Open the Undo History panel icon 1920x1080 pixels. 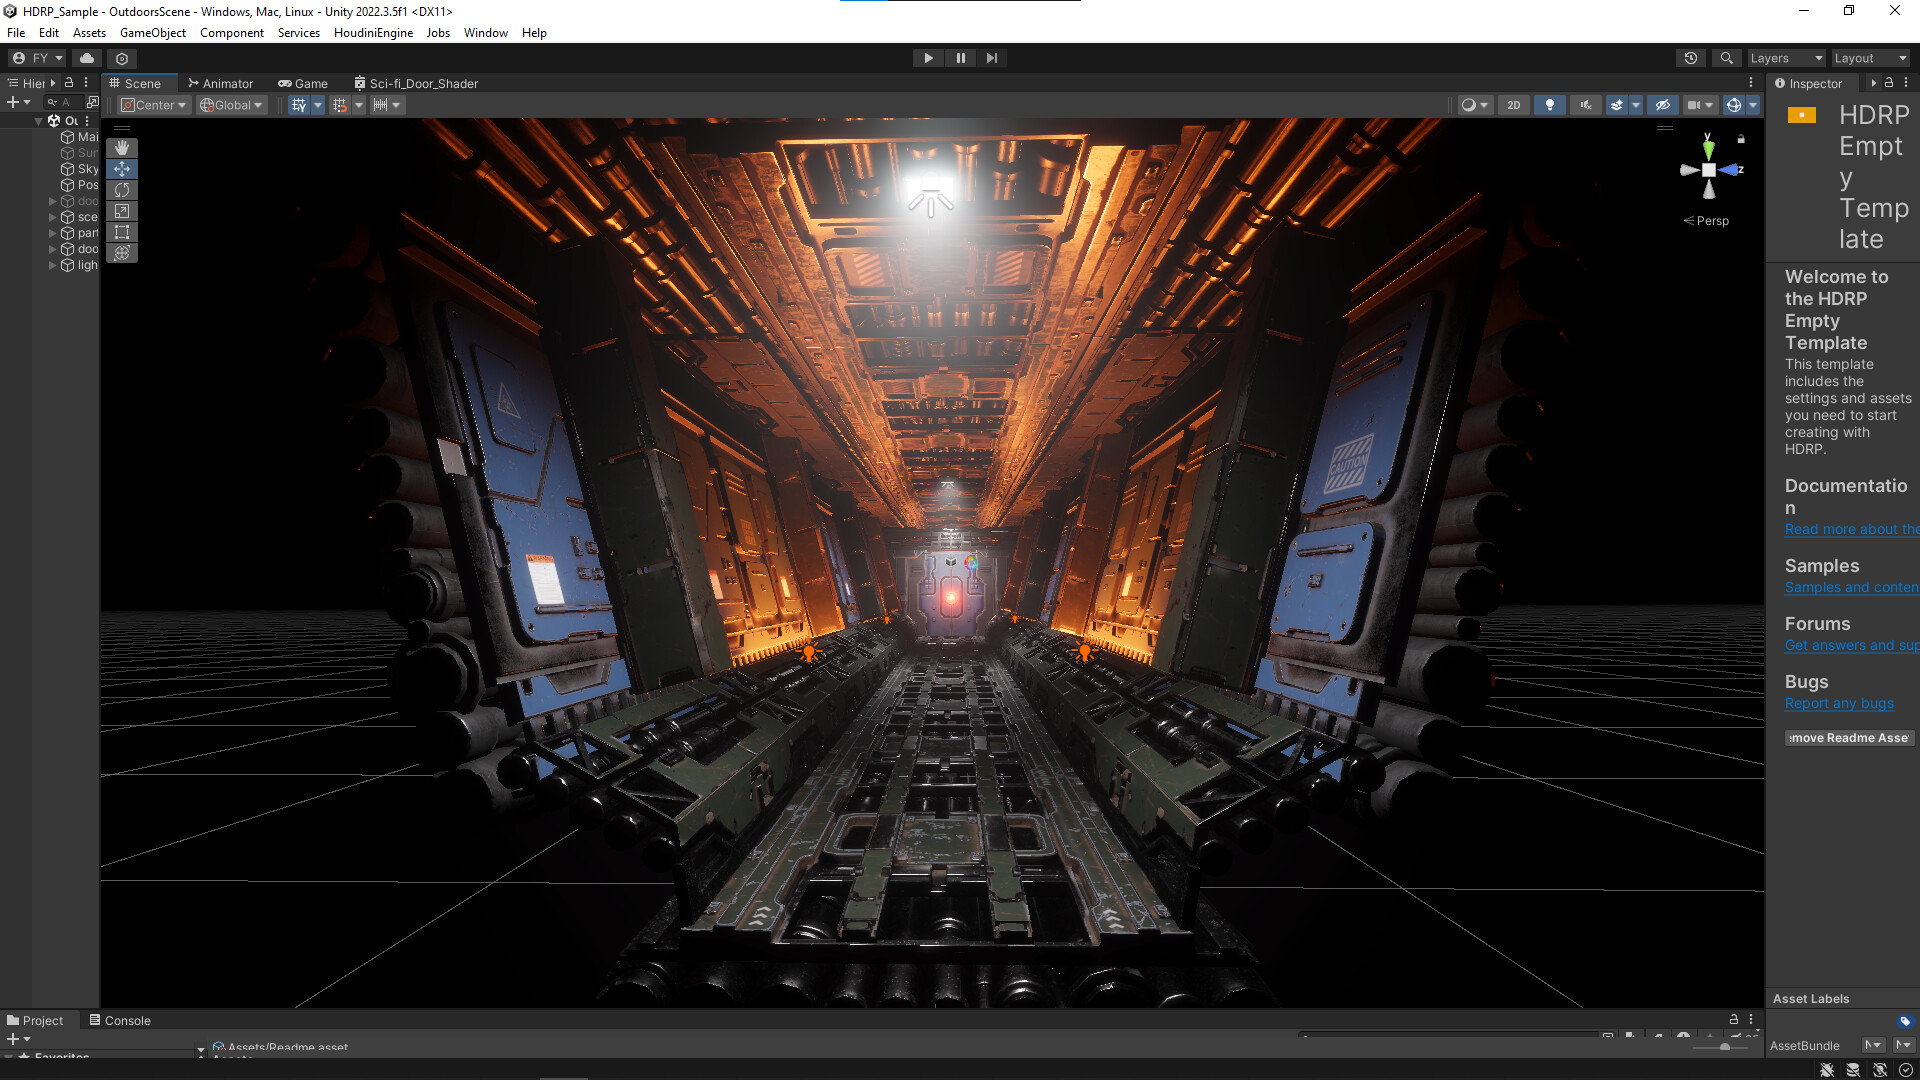[x=1690, y=58]
